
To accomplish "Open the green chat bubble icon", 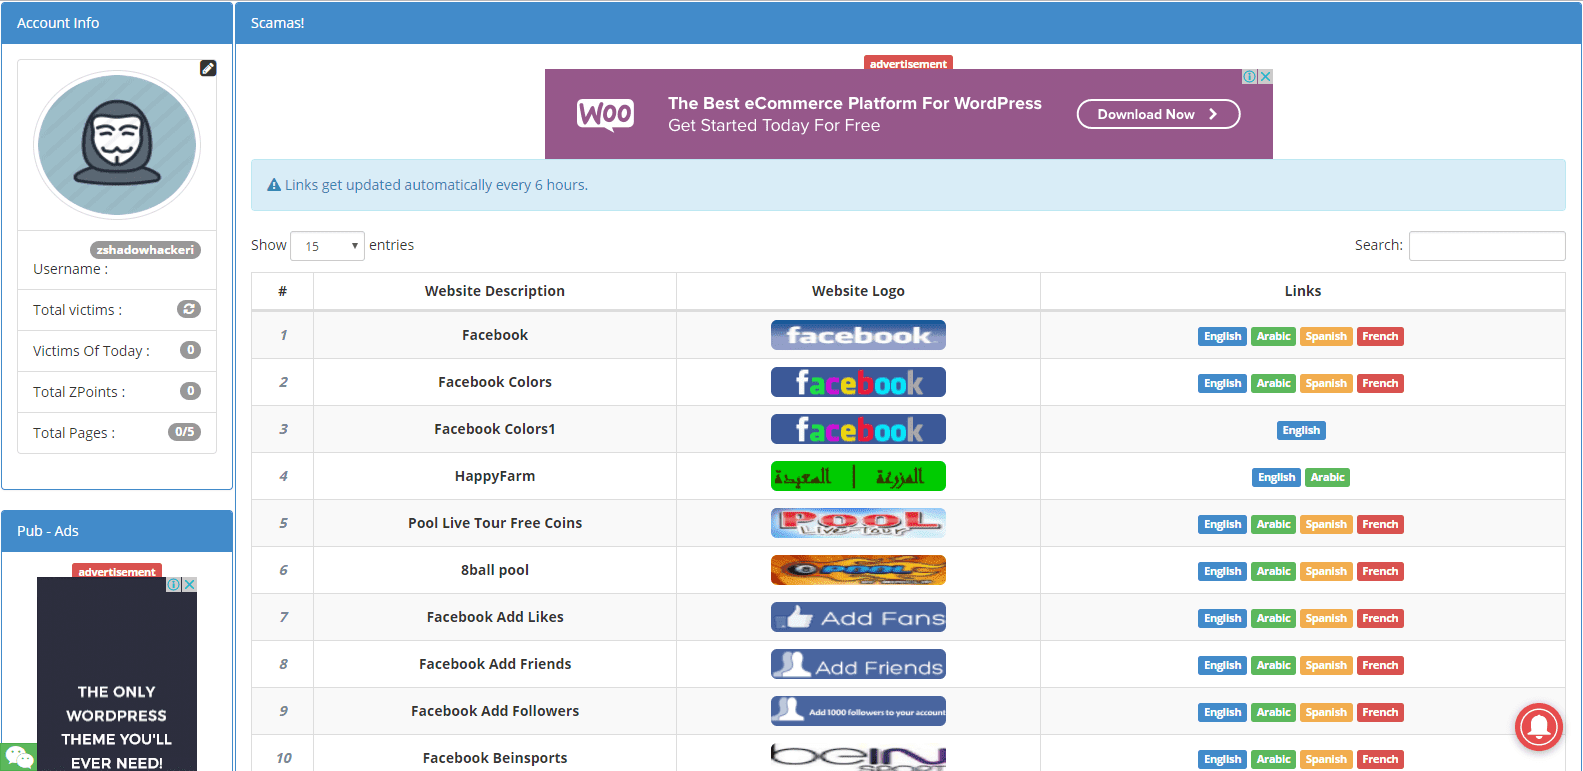I will click(x=19, y=757).
